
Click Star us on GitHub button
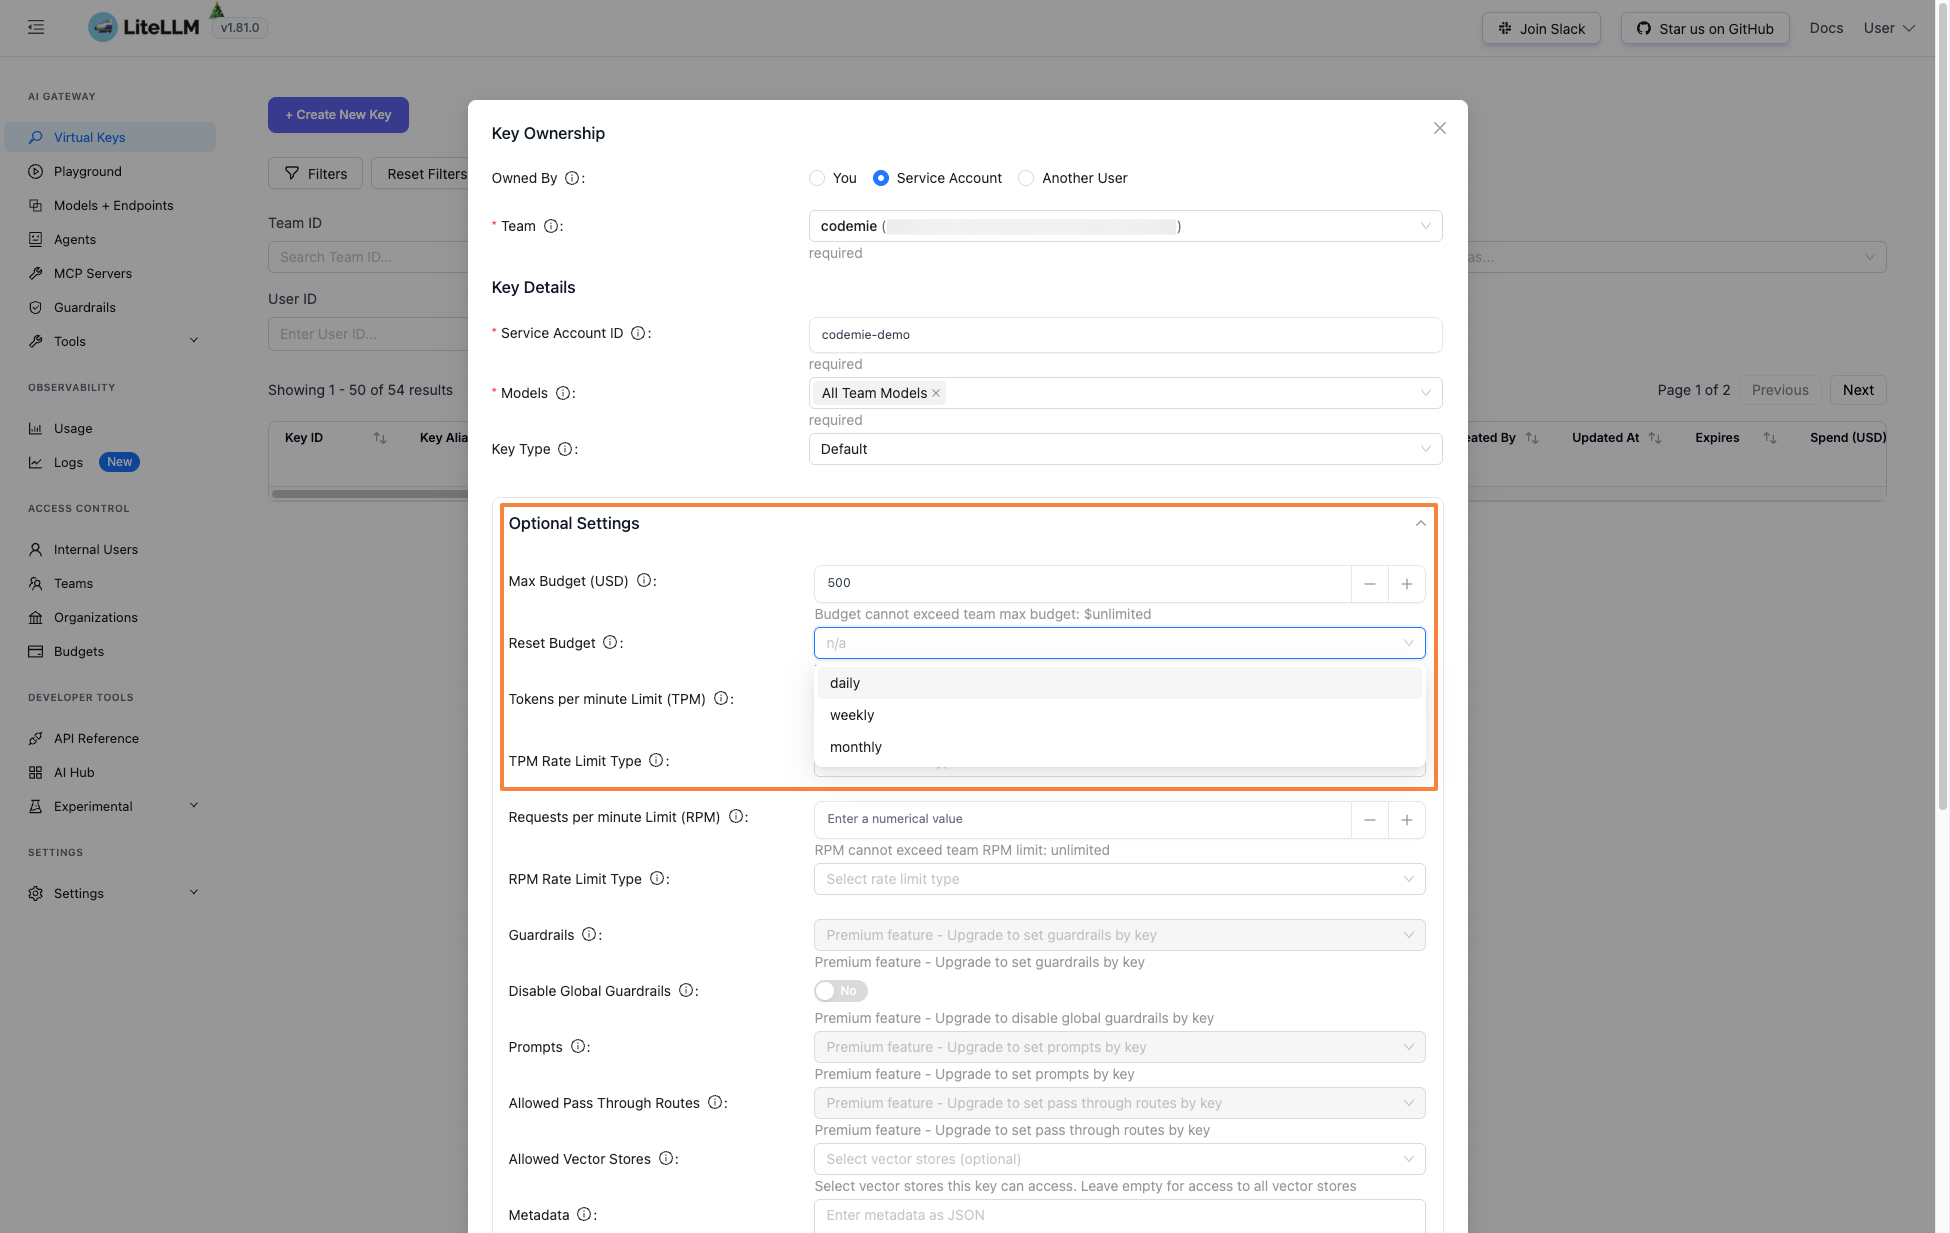1705,28
